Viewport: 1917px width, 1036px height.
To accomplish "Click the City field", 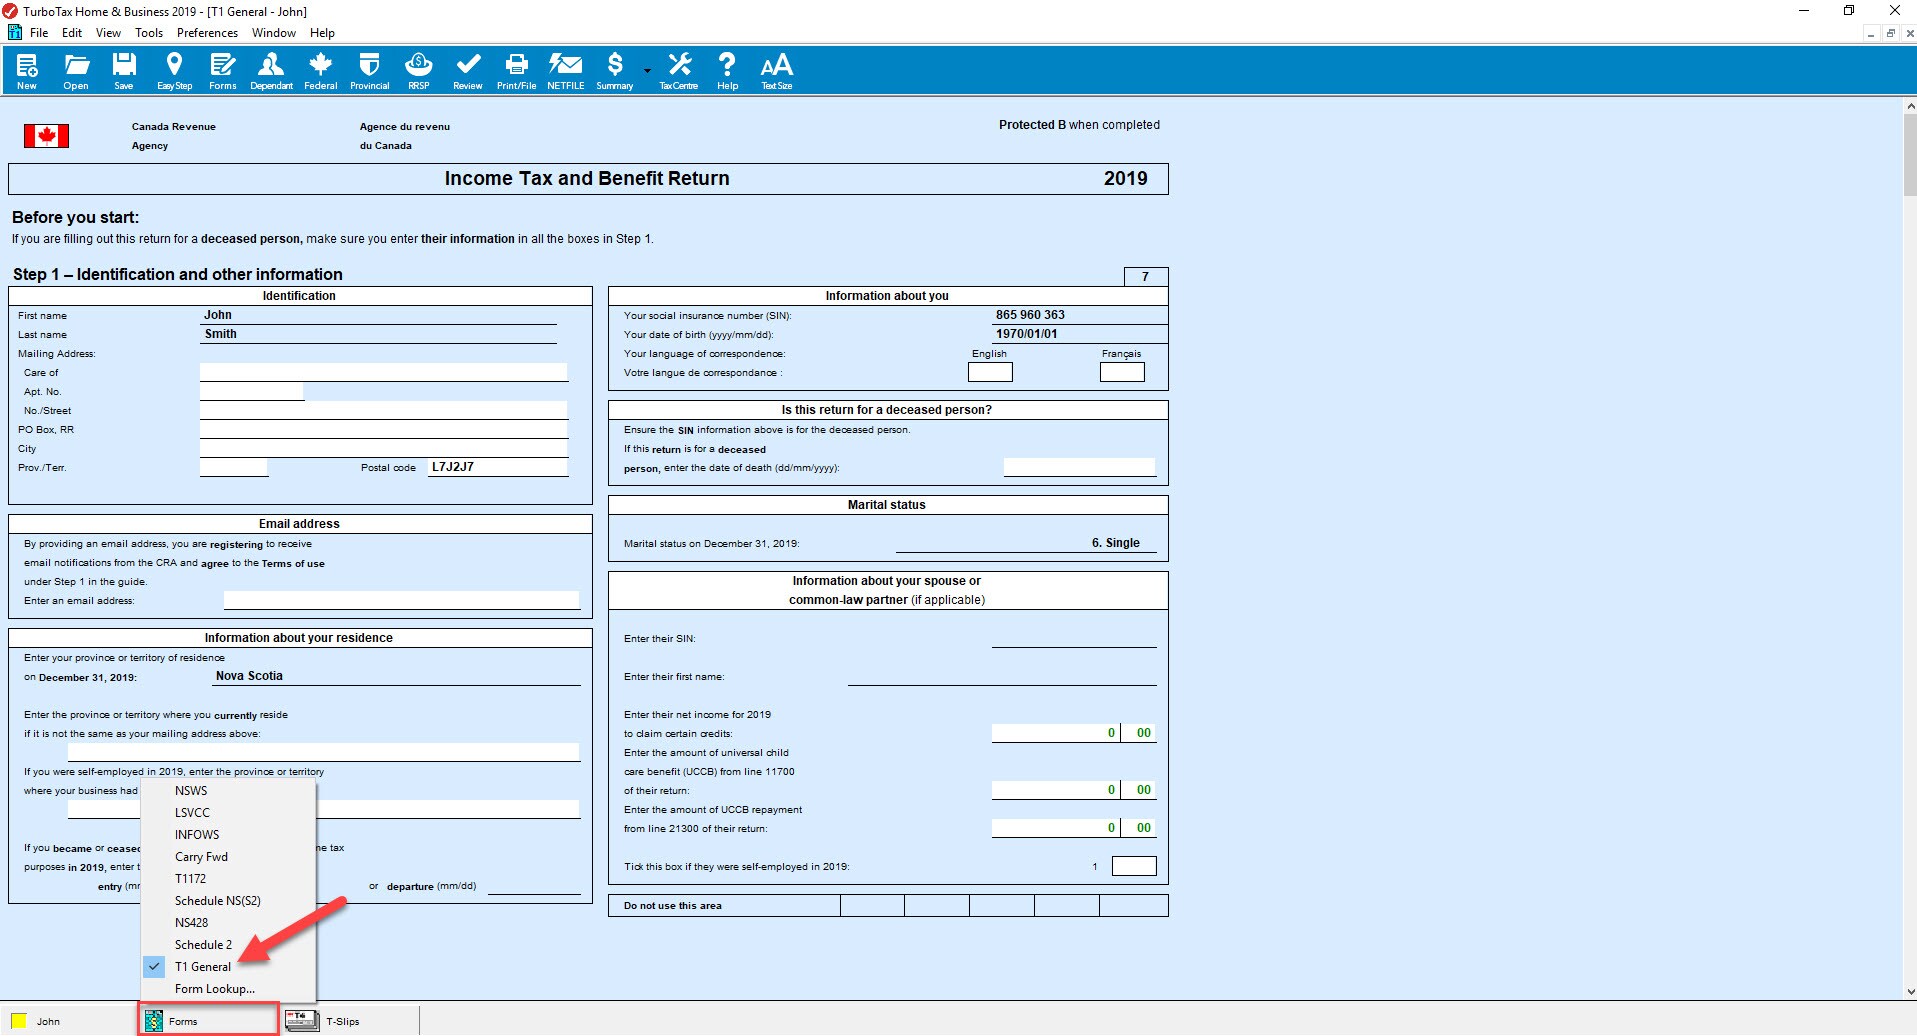I will (383, 448).
